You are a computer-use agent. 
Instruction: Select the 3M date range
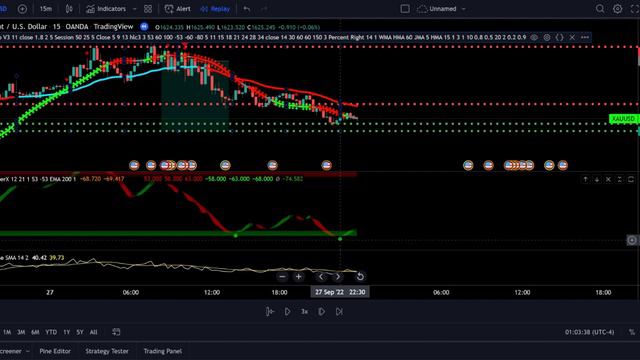[x=21, y=332]
